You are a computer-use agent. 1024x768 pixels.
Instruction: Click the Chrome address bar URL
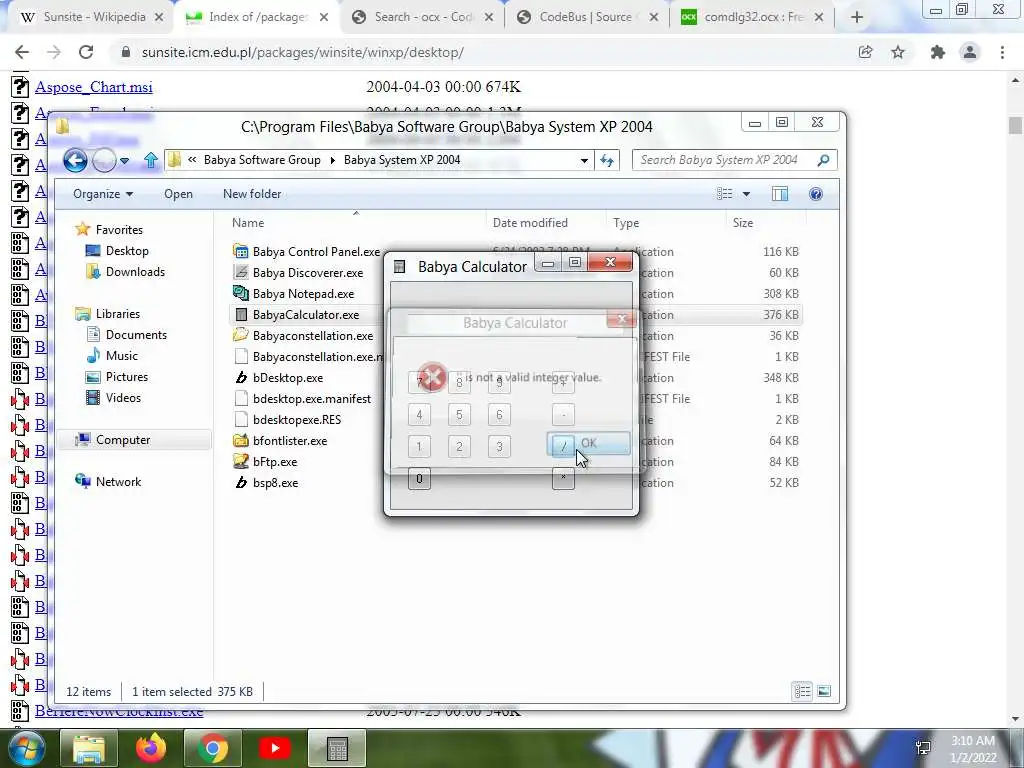[302, 52]
